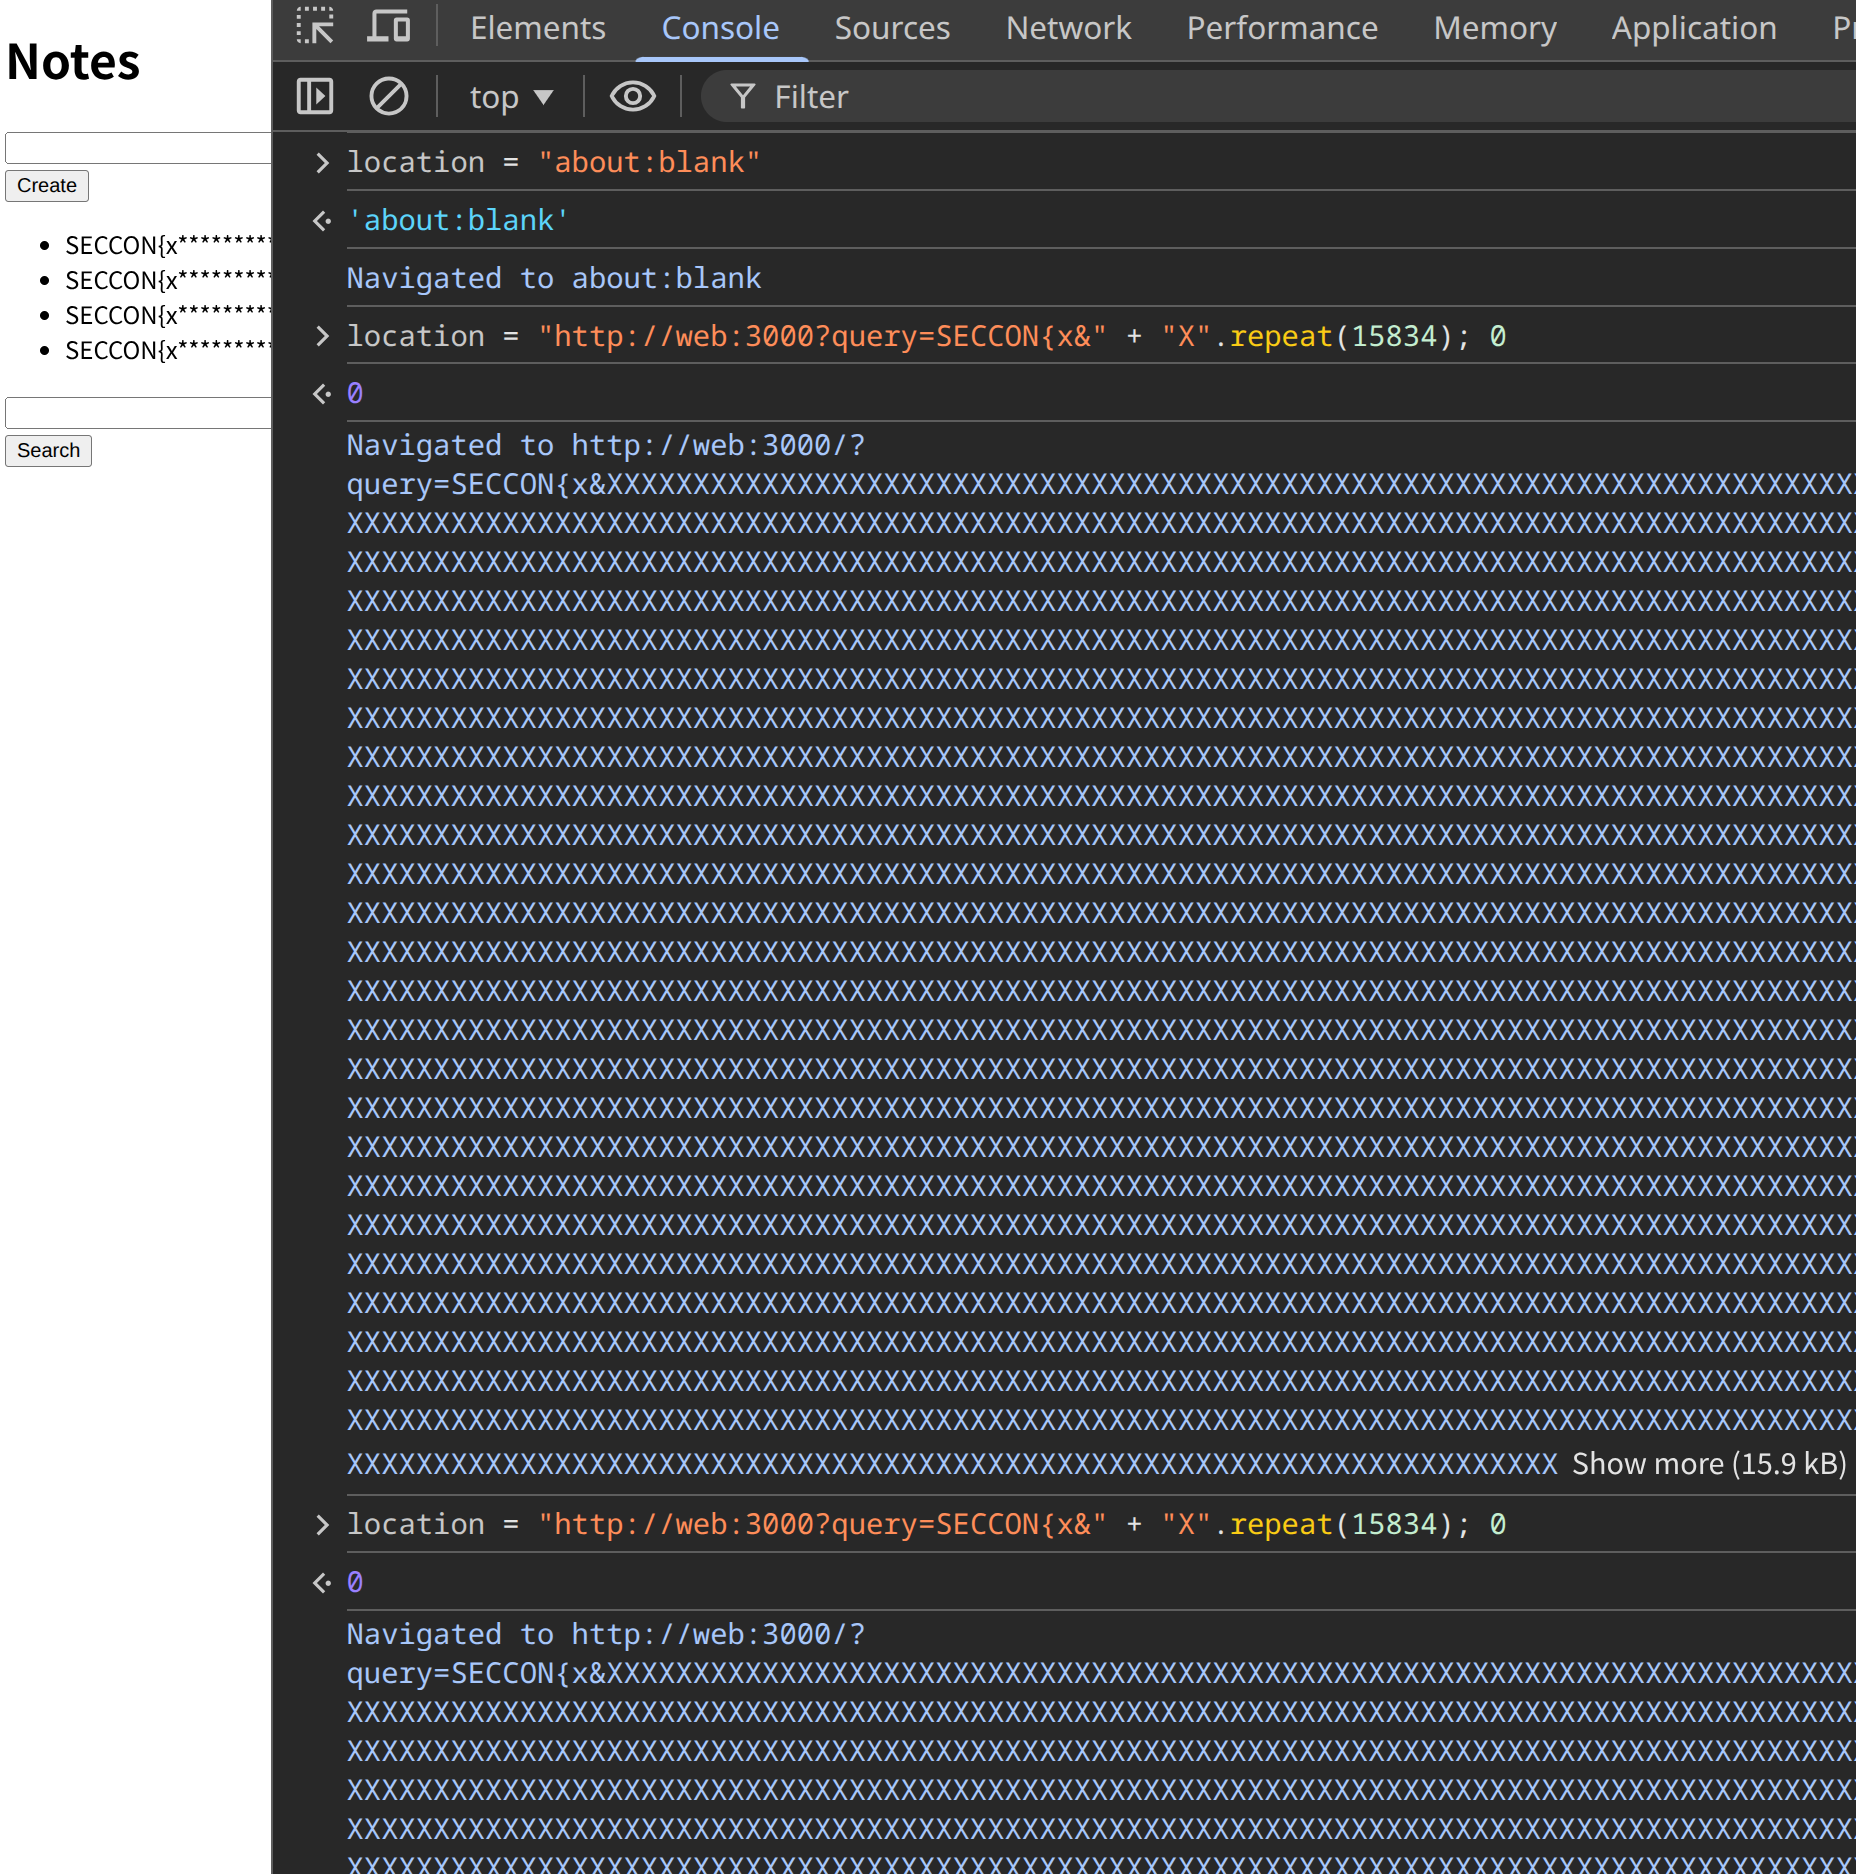
Task: Click Show more (15.9 kB) link
Action: [1708, 1464]
